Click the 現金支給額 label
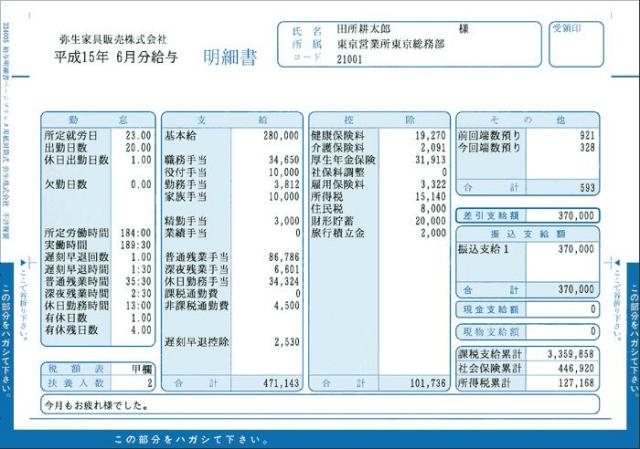 [x=490, y=309]
